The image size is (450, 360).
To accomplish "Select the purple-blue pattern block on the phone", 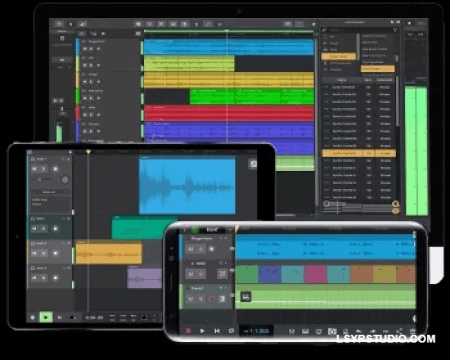I will tap(270, 274).
